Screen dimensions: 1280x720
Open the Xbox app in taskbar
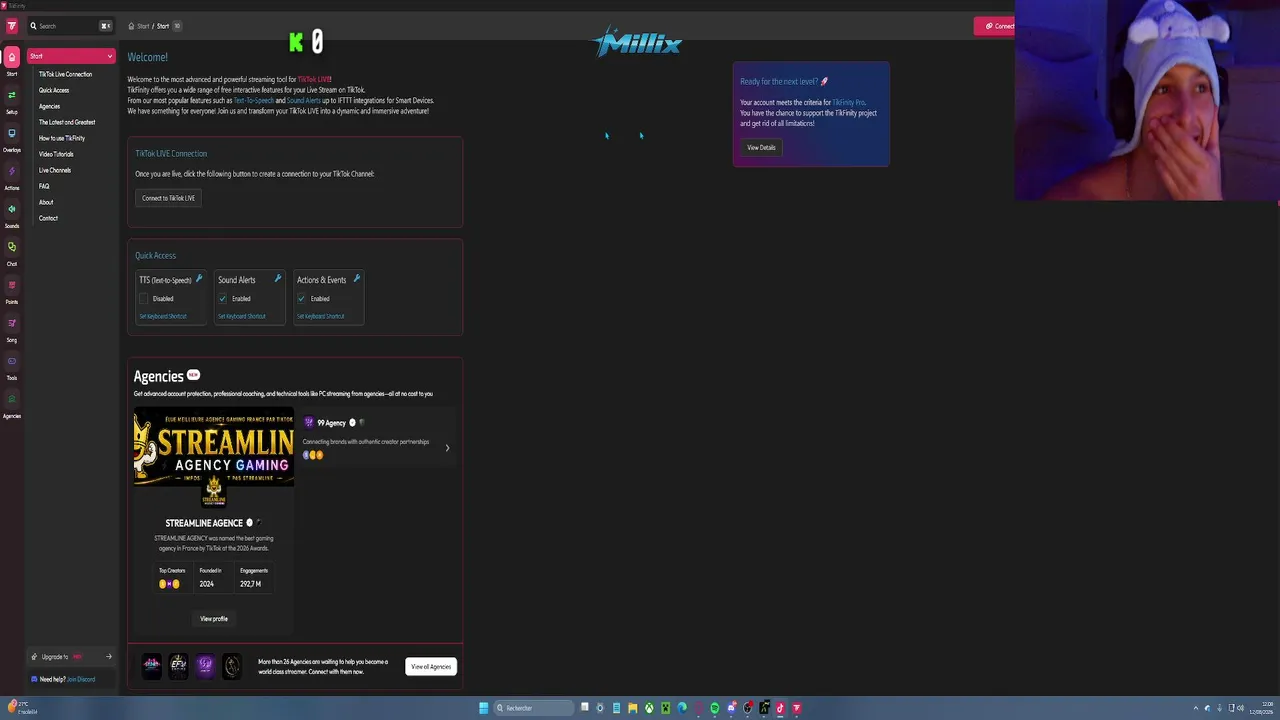pos(649,708)
